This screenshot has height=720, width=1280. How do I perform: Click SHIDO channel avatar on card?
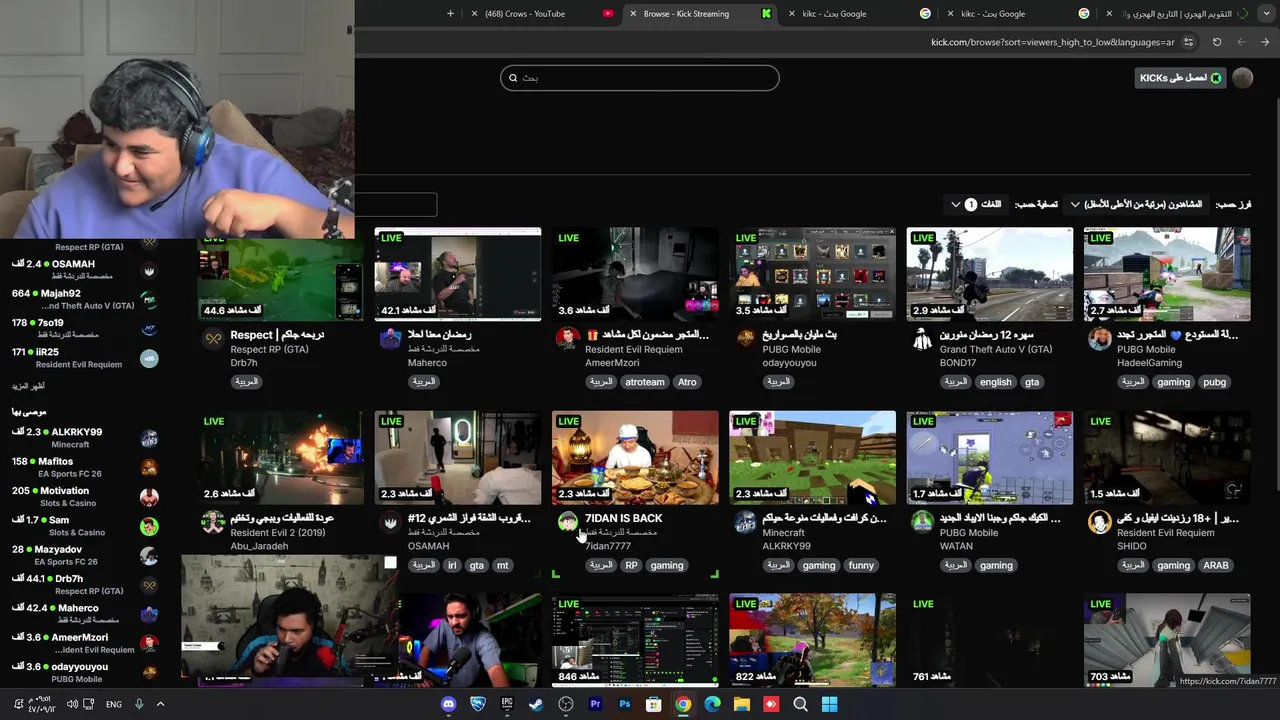1100,521
